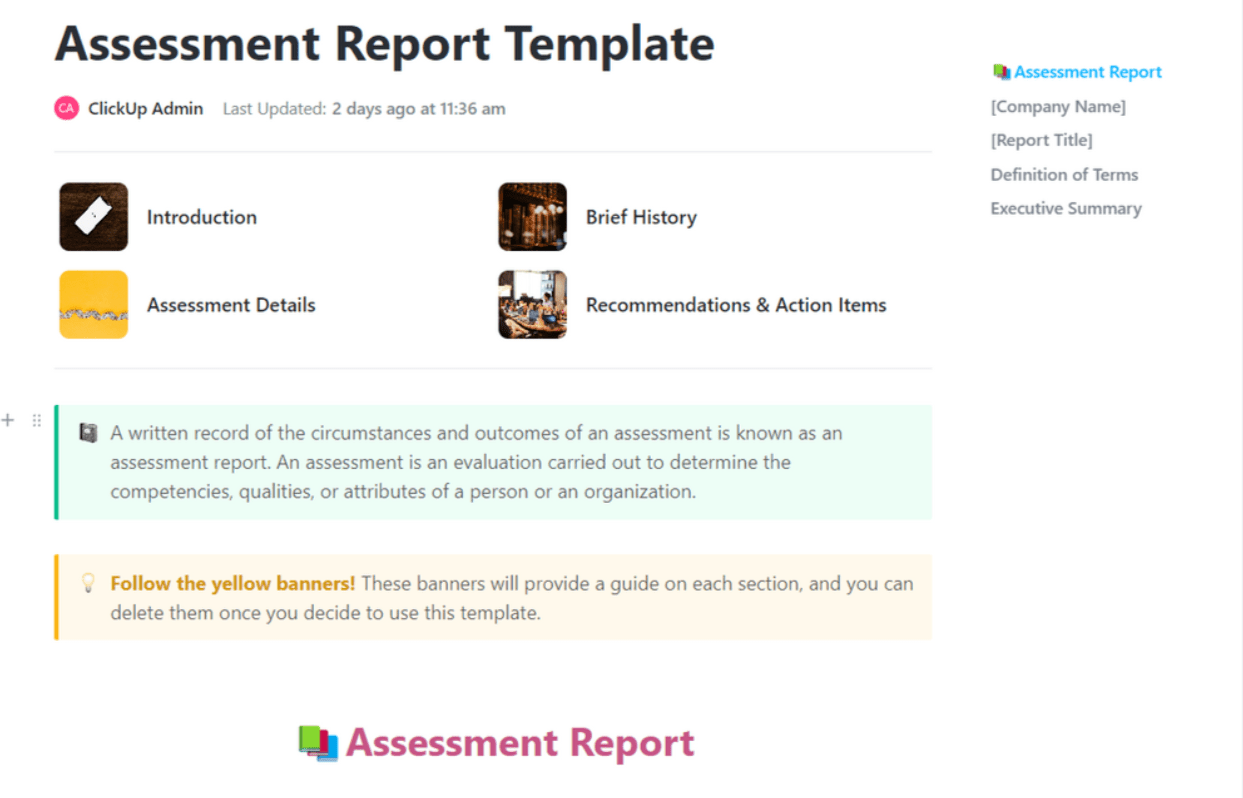Screen dimensions: 1243x798
Task: Open the Brief History page thumbnail
Action: (x=532, y=217)
